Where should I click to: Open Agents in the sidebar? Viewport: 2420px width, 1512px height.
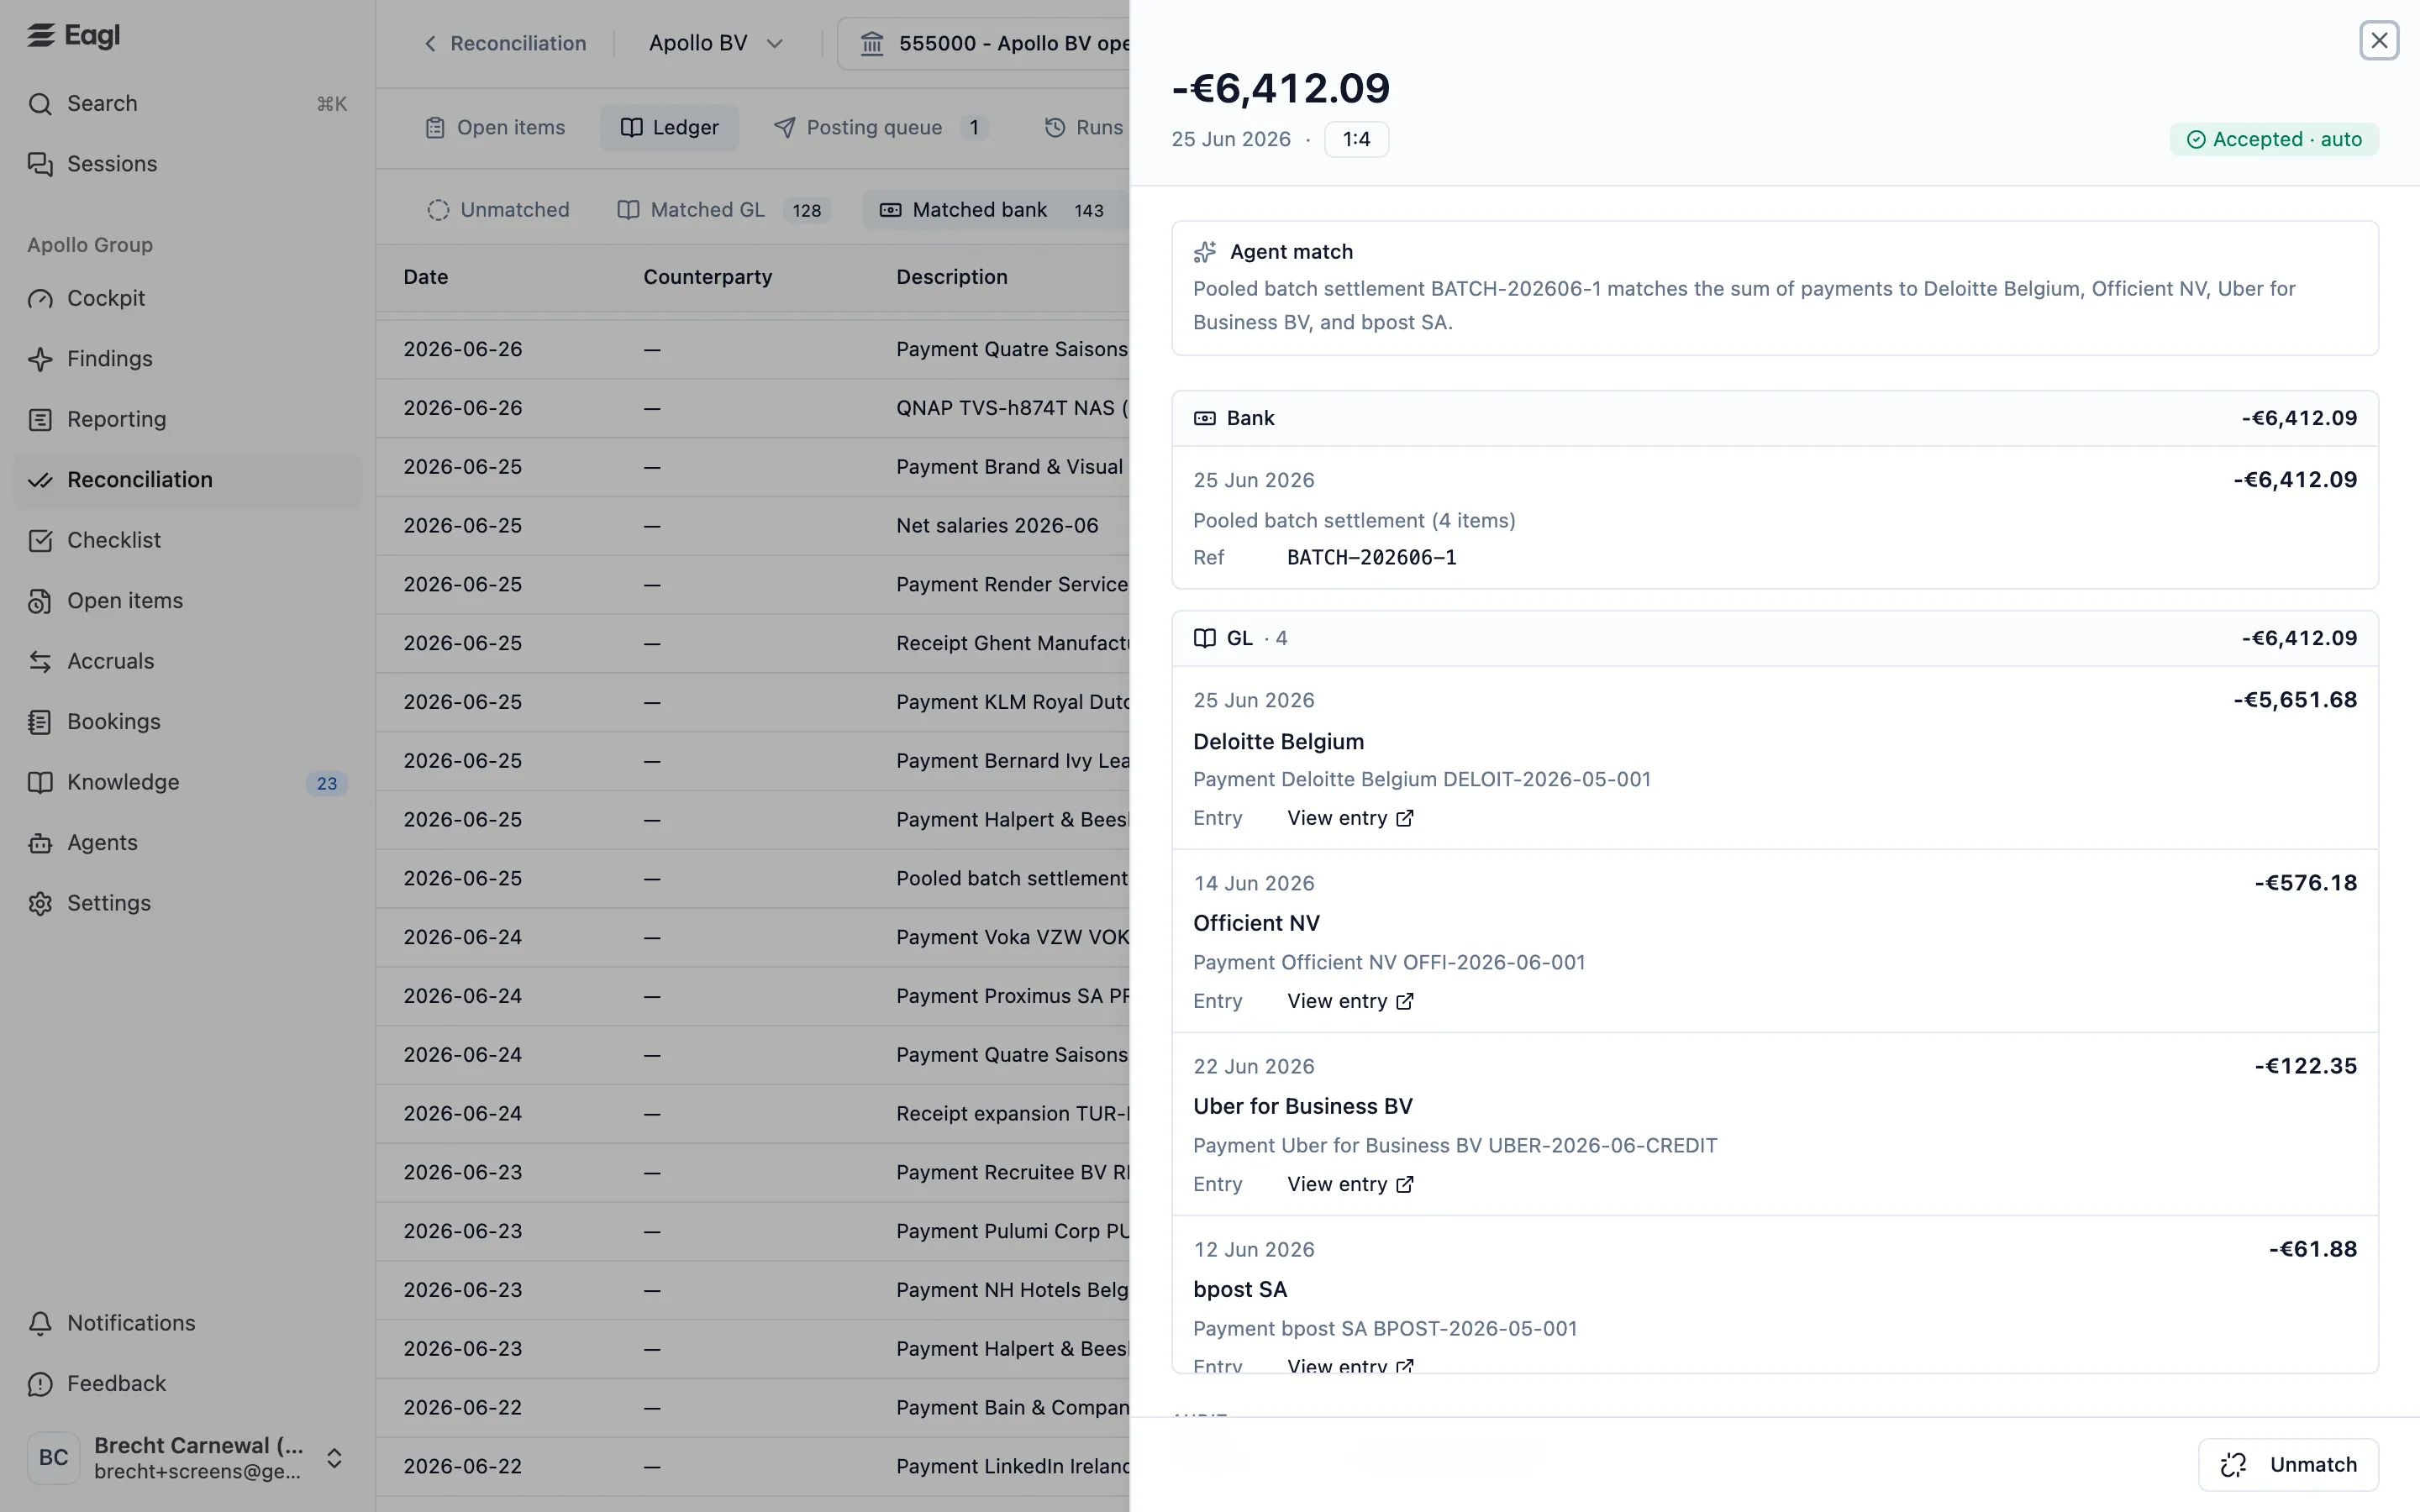pyautogui.click(x=187, y=843)
